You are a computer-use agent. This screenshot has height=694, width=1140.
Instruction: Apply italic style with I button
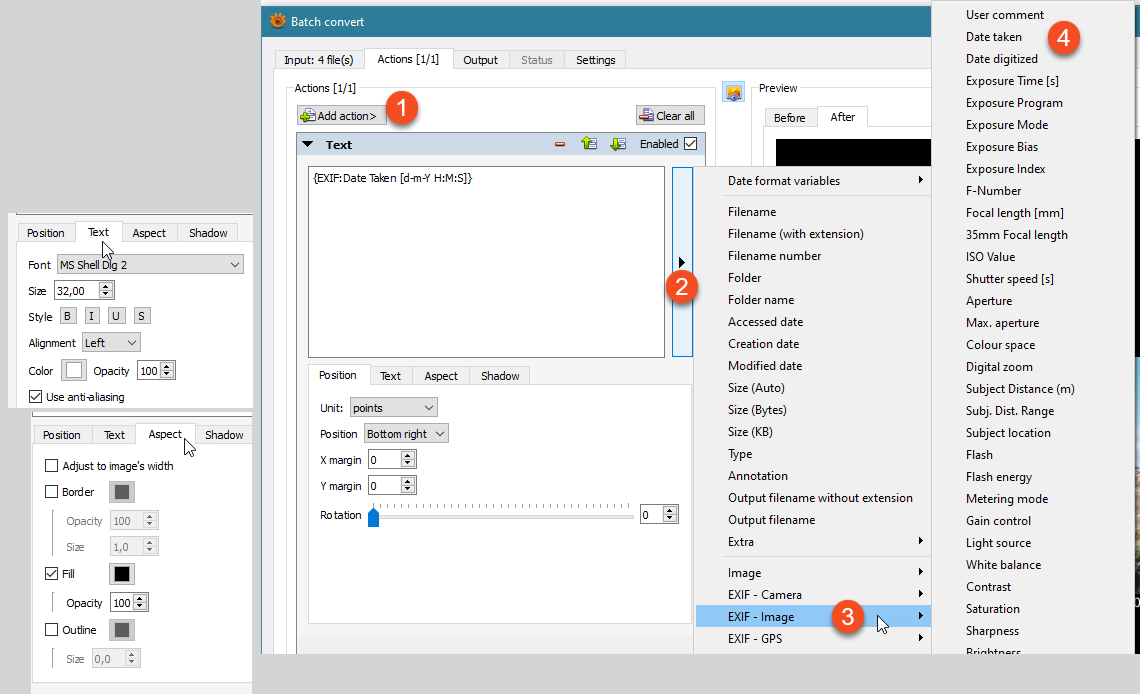[92, 317]
